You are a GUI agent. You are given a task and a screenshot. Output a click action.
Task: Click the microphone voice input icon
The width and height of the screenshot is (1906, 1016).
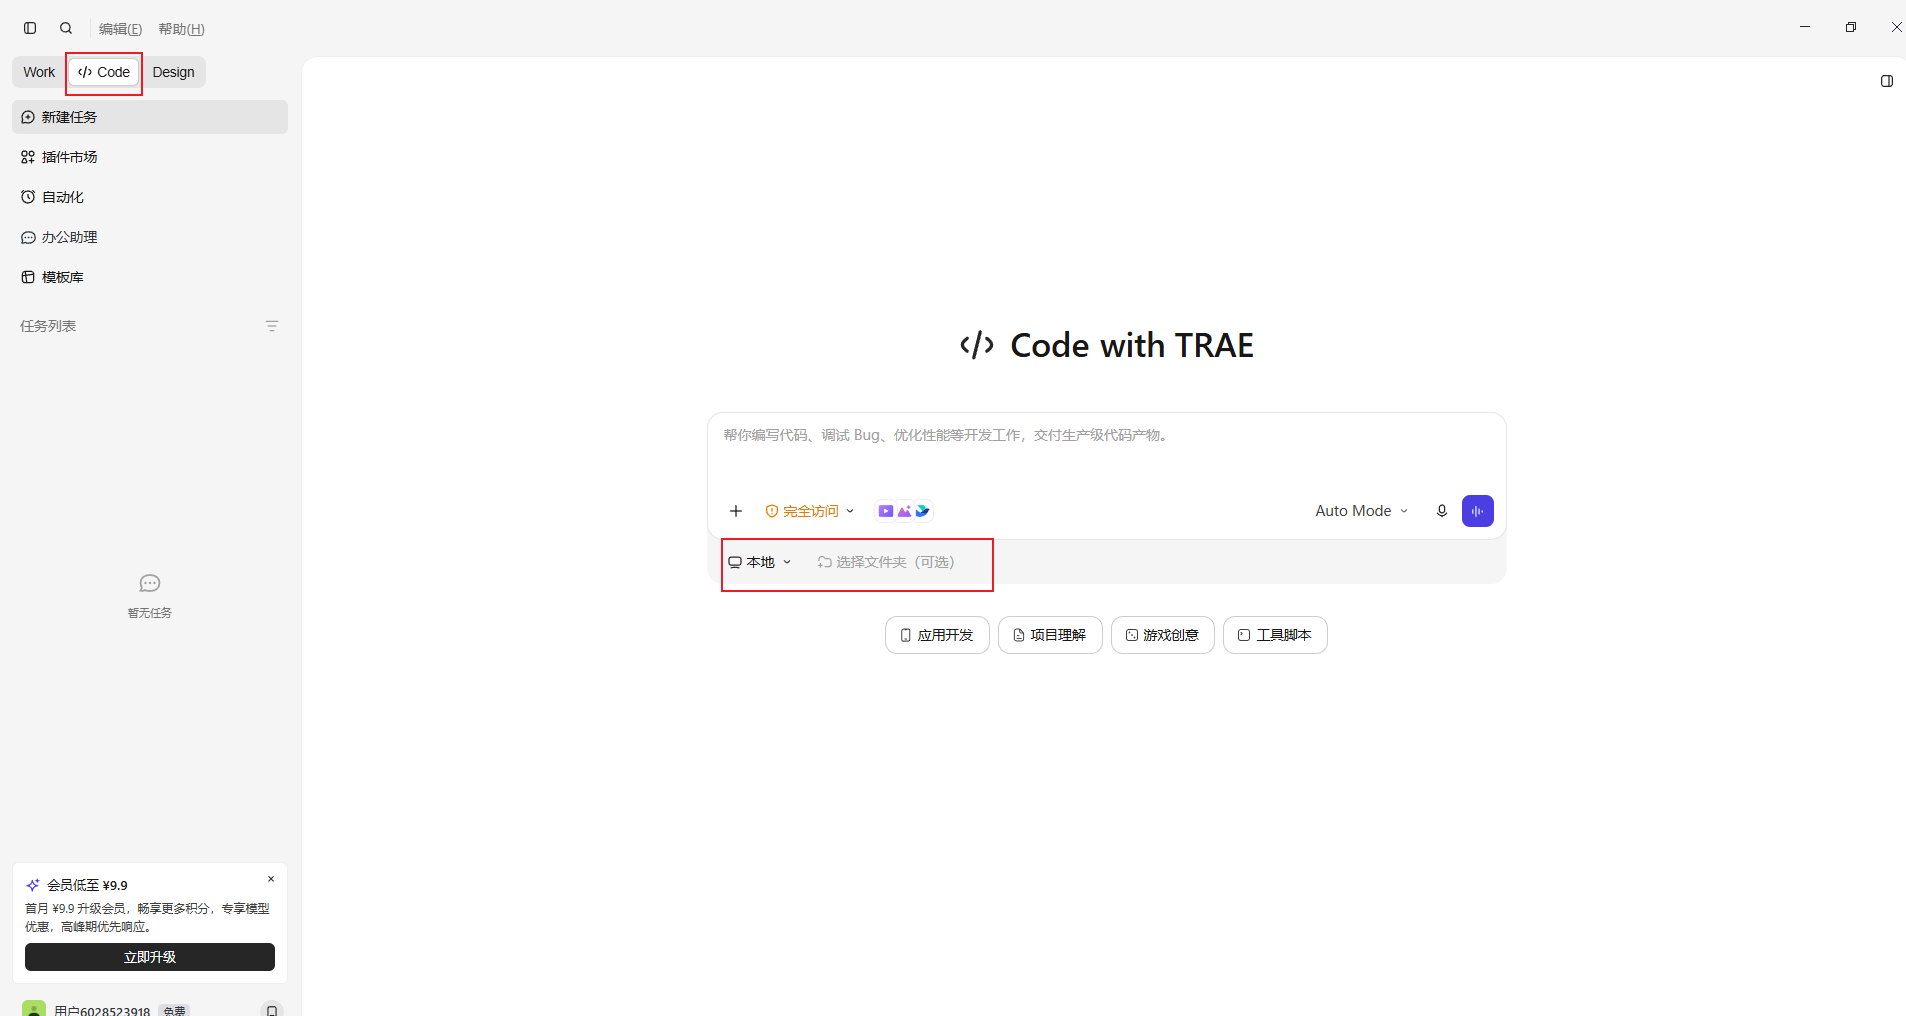click(x=1442, y=511)
